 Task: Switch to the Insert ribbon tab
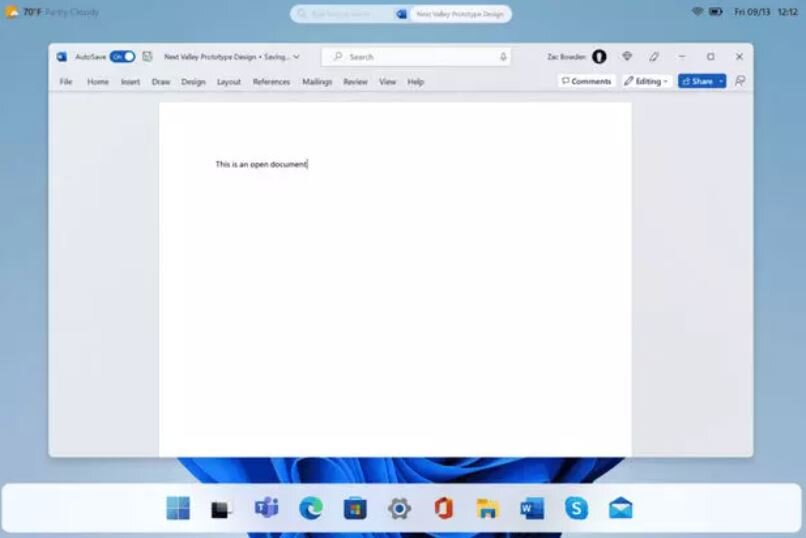(130, 82)
